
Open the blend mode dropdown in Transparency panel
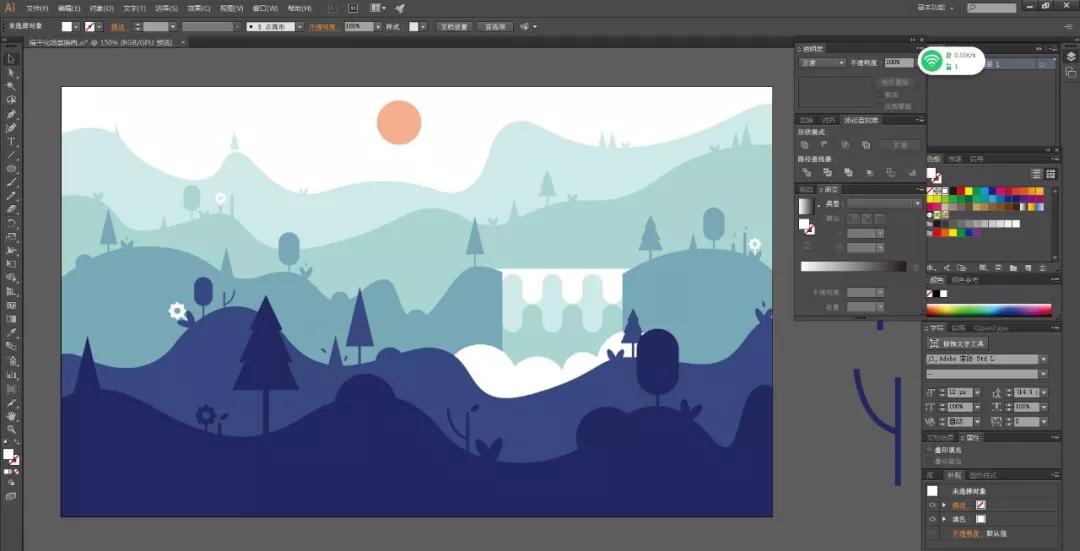821,62
